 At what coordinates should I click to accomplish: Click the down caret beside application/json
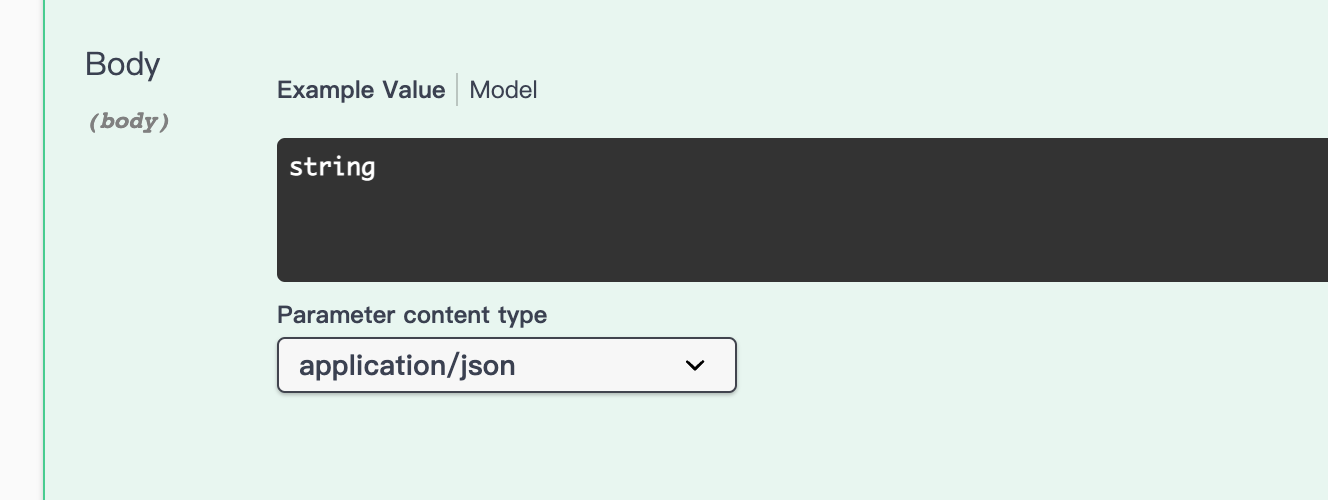click(x=695, y=366)
